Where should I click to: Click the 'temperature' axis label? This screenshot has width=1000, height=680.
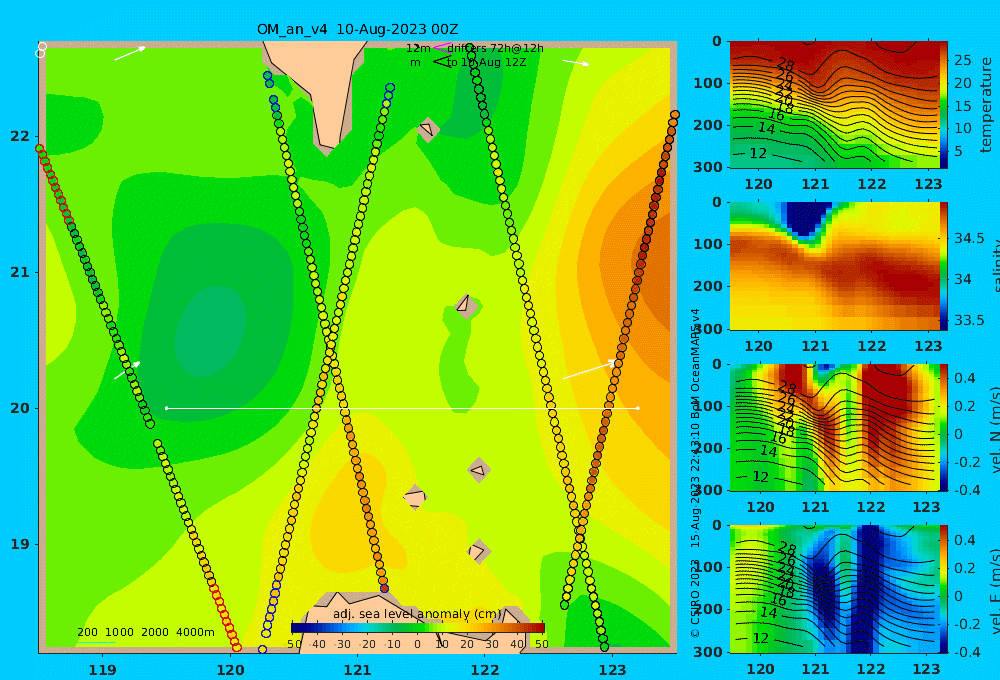coord(986,105)
